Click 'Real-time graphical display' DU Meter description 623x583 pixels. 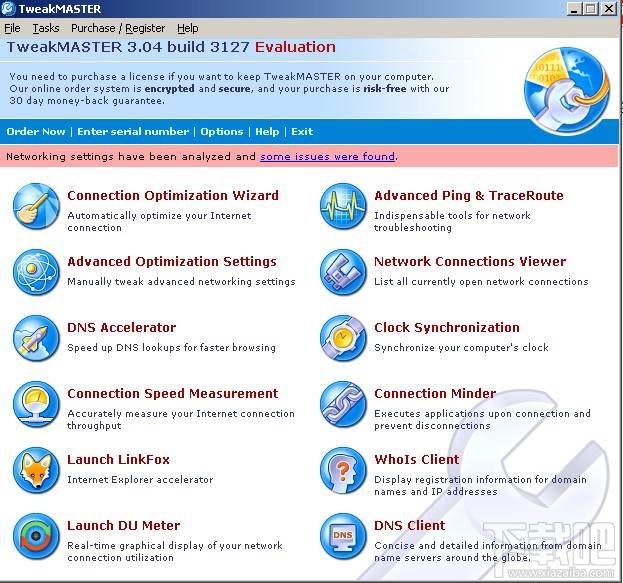(175, 551)
